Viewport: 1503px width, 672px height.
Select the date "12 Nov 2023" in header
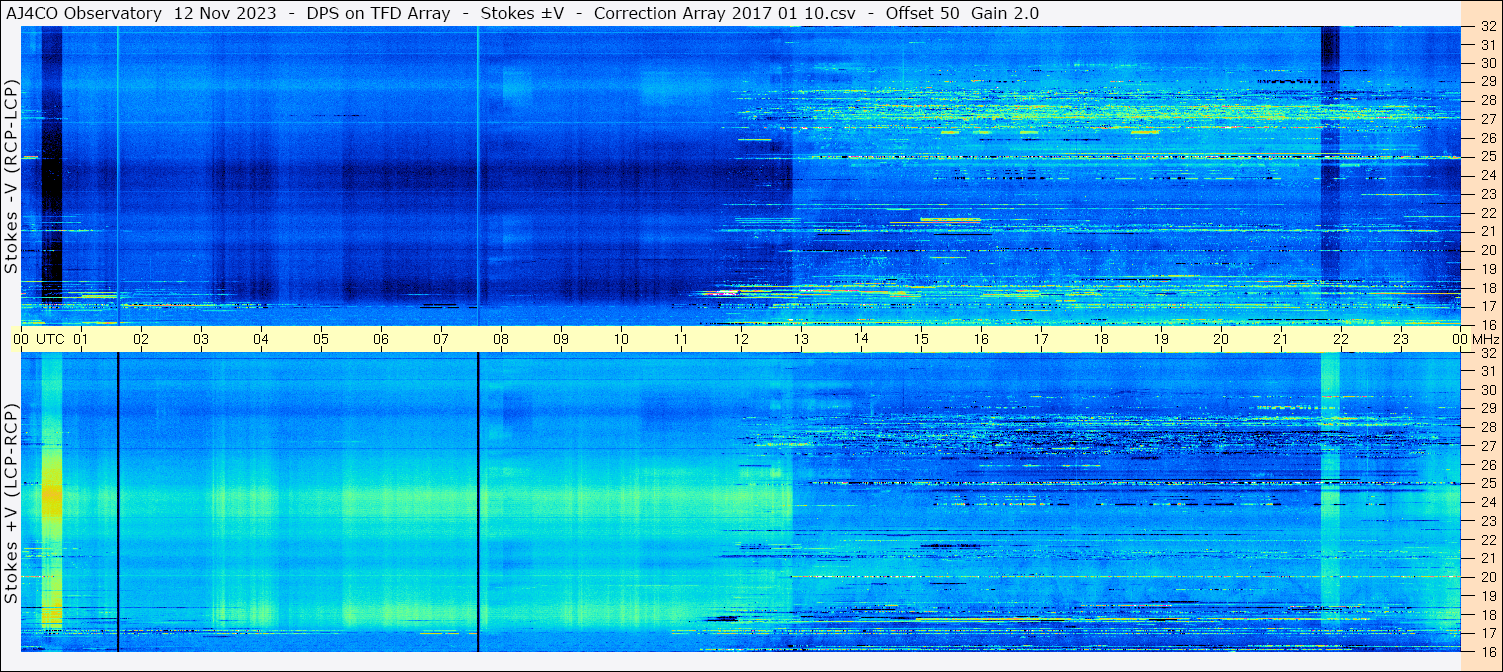pos(227,13)
